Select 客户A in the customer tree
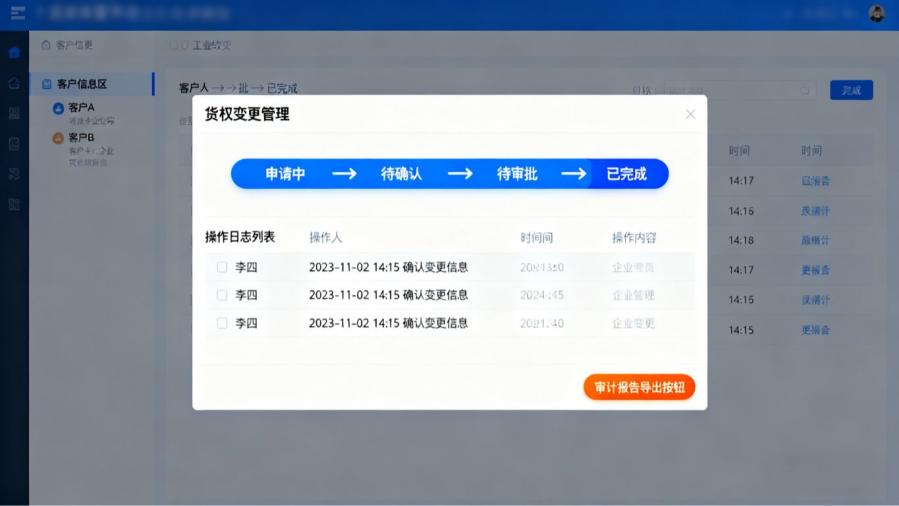The height and width of the screenshot is (506, 899). coord(82,107)
